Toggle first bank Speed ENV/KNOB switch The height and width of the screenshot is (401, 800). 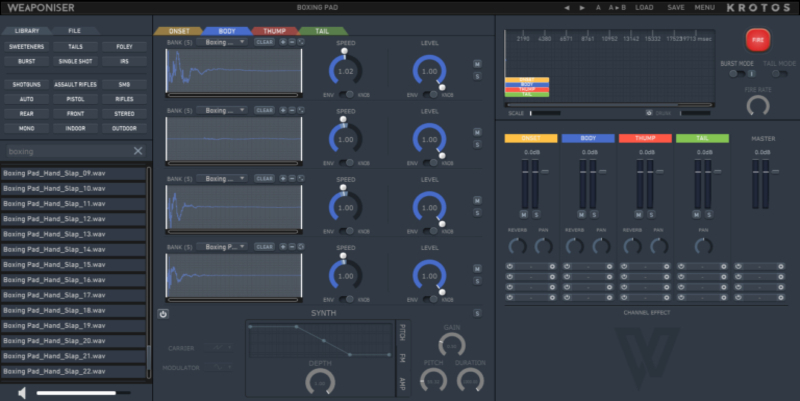click(x=346, y=94)
